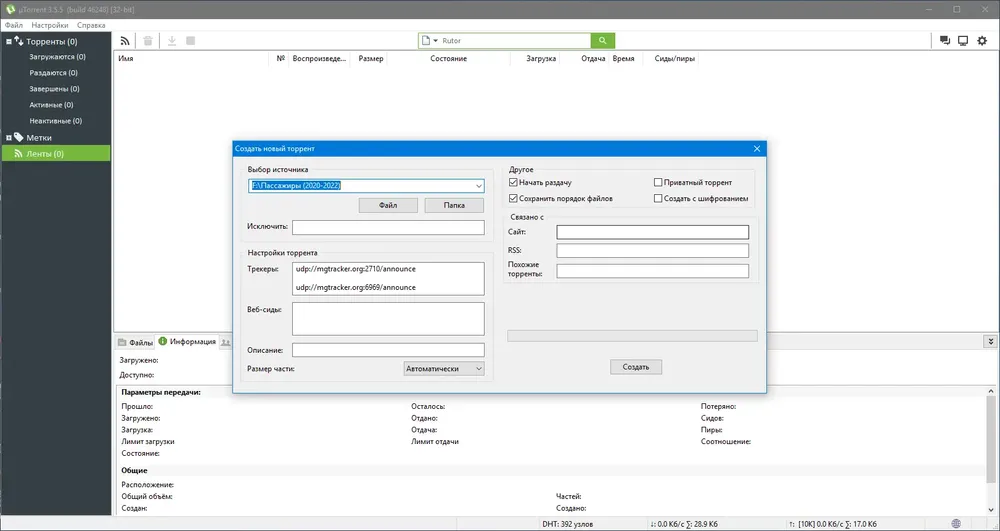Screen dimensions: 1000x531
Task: Collapse the Торренты (0) tree node
Action: 9,41
